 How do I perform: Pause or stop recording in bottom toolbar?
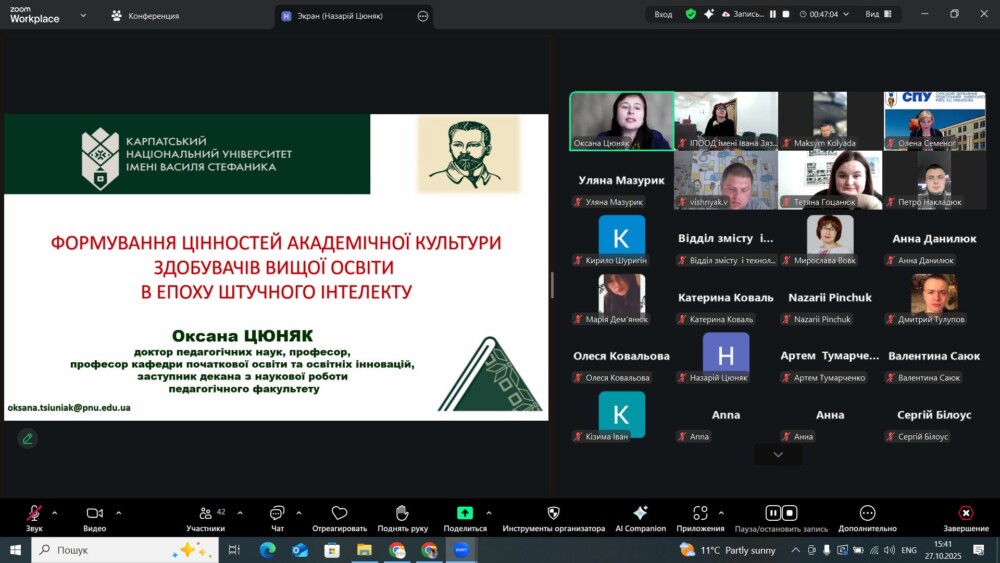(x=780, y=514)
